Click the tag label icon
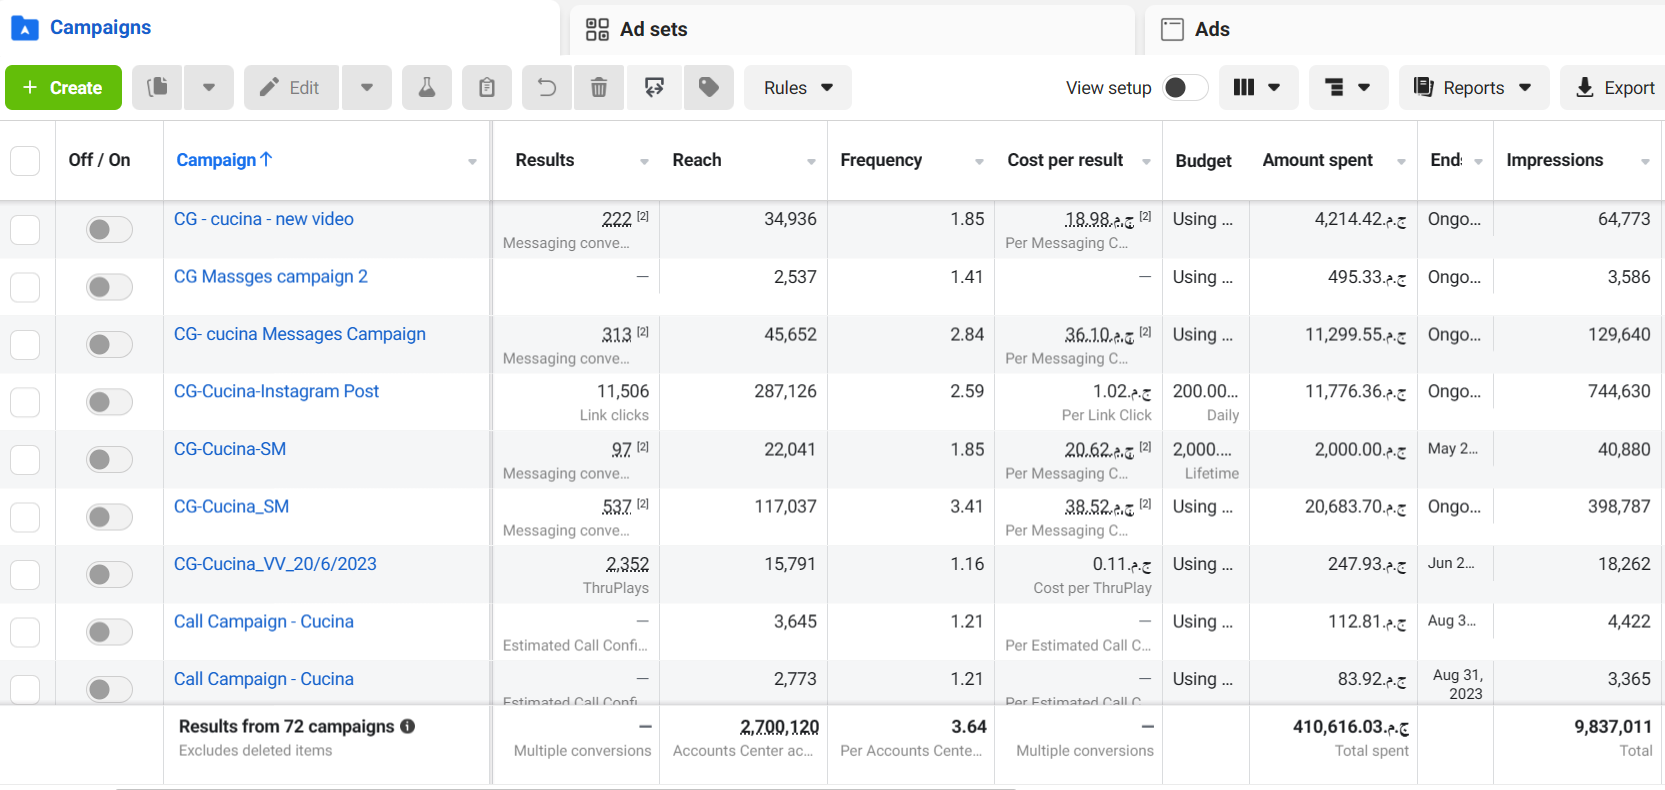The height and width of the screenshot is (790, 1665). click(x=709, y=88)
